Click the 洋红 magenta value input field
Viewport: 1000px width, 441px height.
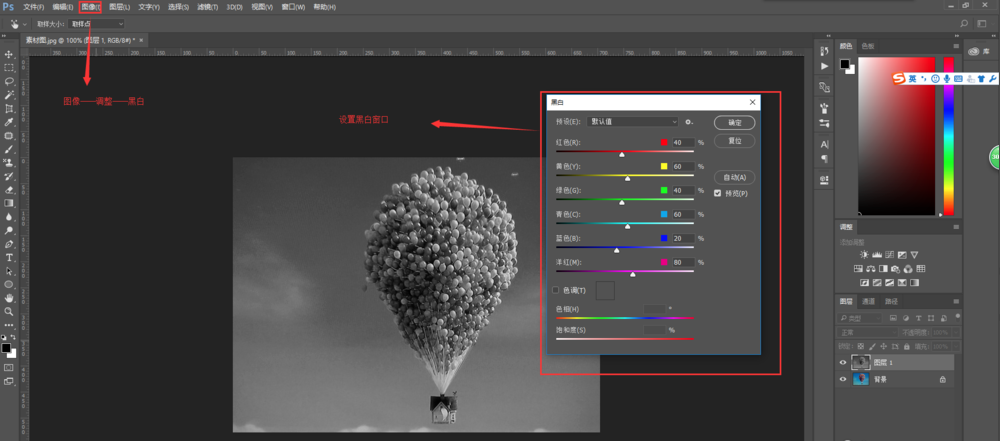point(682,263)
